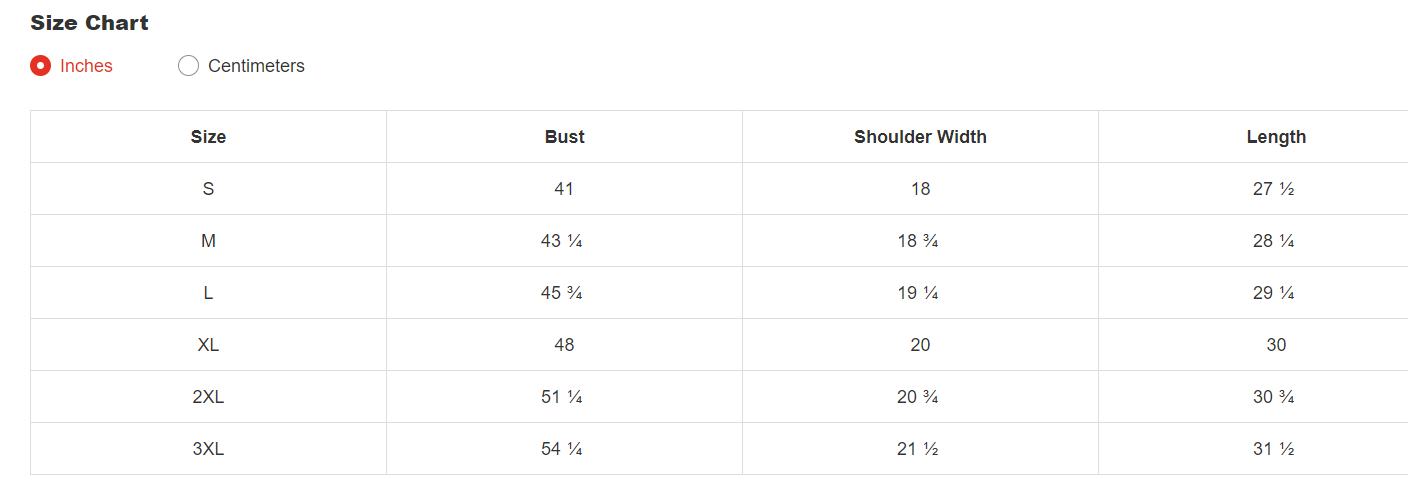Click the Bust column header
Viewport: 1408px width, 501px height.
pyautogui.click(x=564, y=137)
